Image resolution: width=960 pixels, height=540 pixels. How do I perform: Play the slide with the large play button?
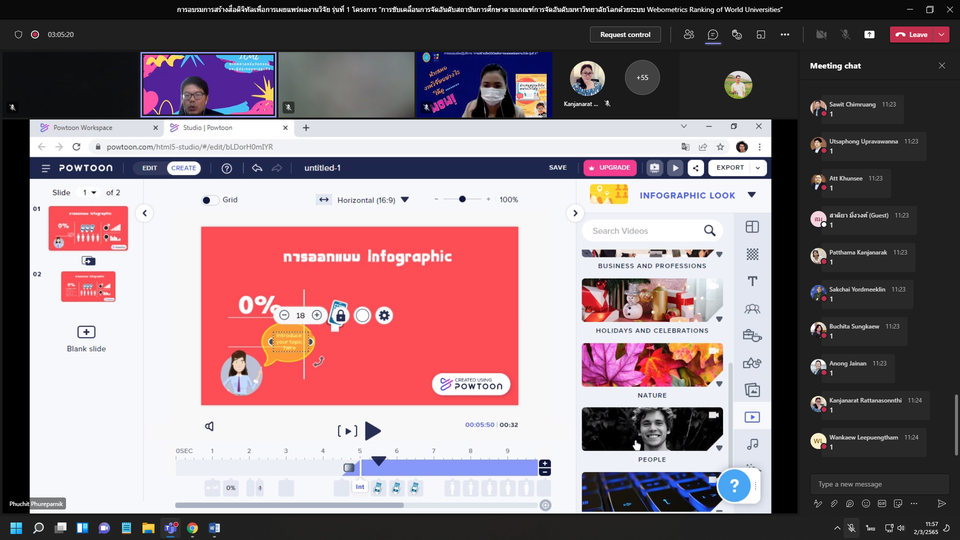click(x=372, y=430)
